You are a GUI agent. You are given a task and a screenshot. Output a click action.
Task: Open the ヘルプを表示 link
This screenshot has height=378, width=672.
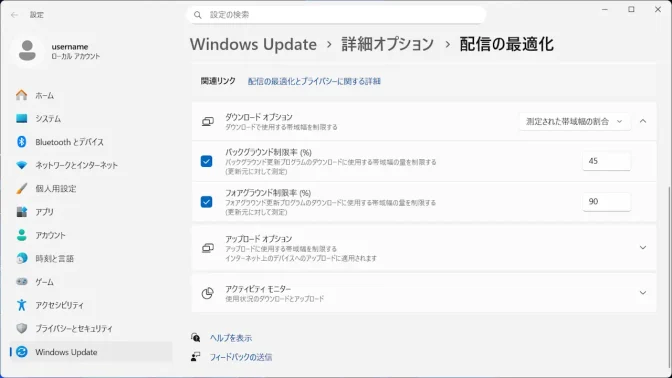(x=231, y=338)
